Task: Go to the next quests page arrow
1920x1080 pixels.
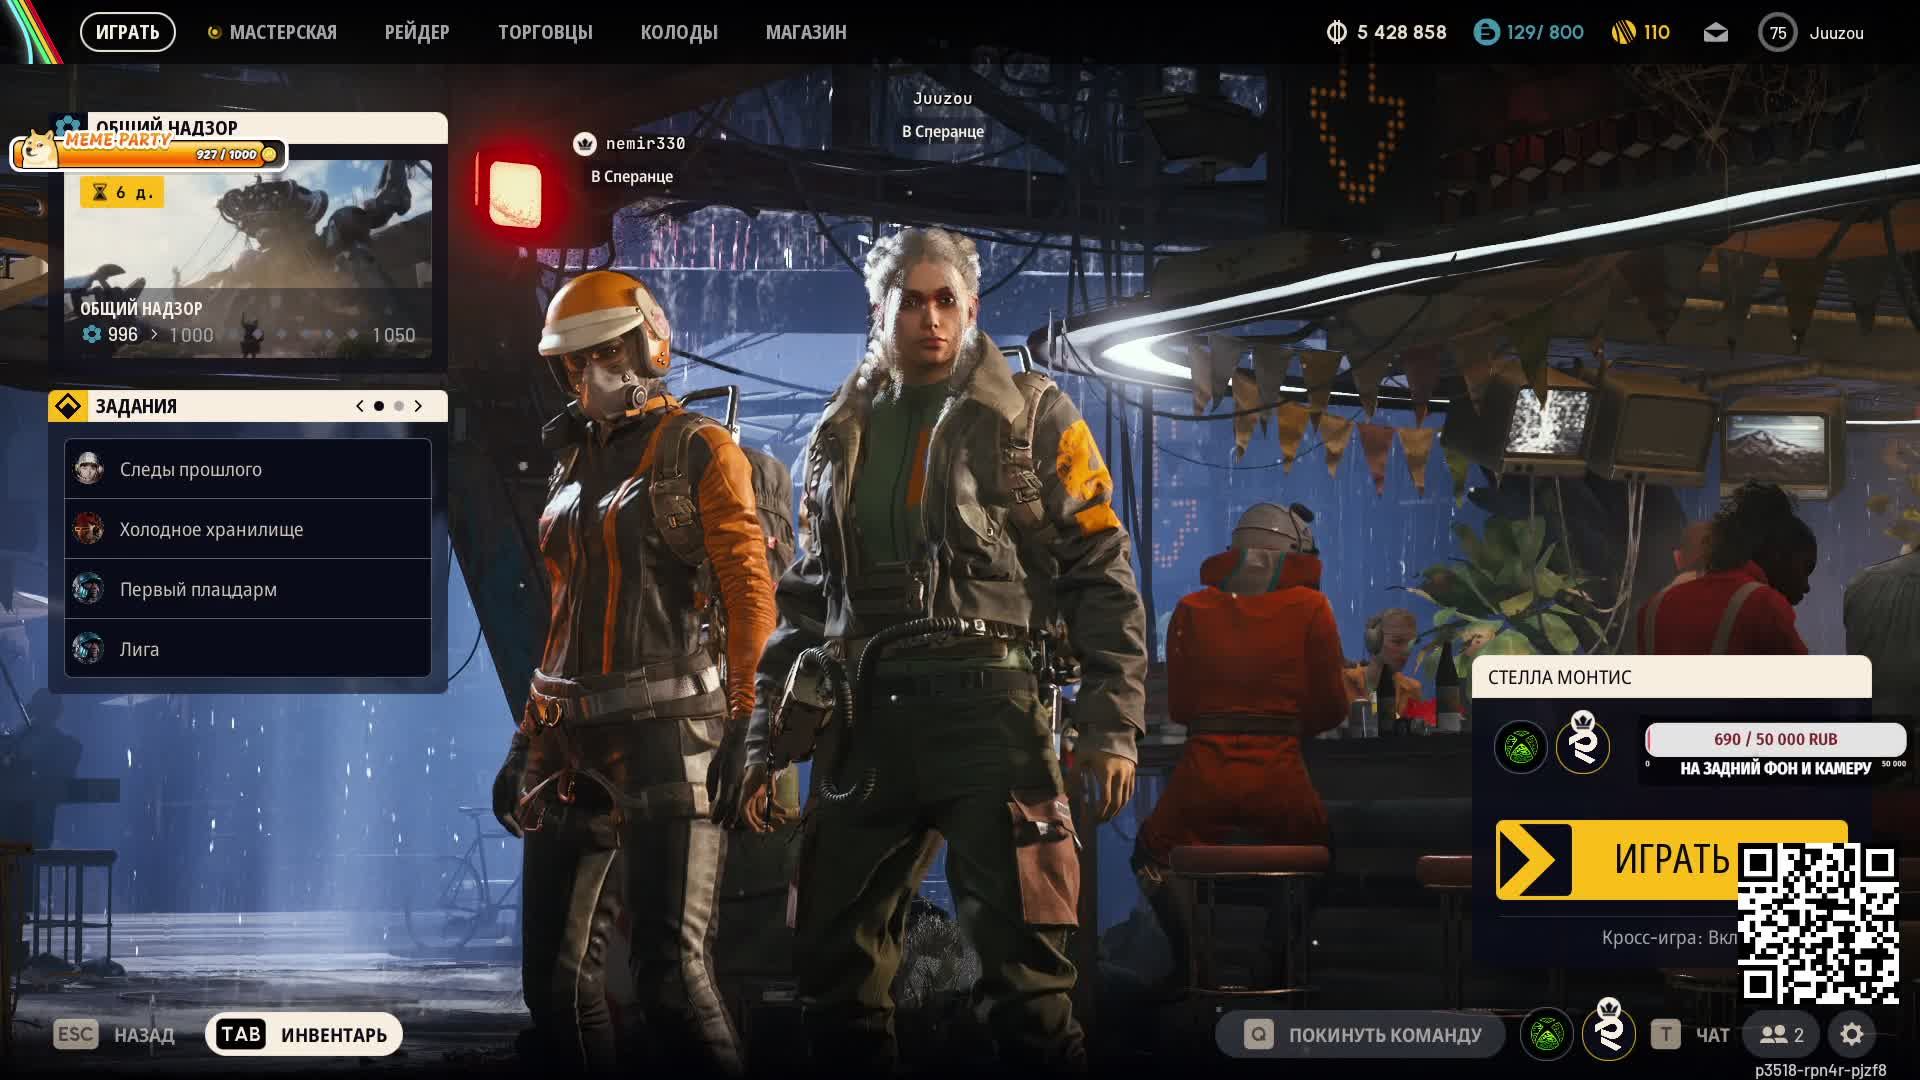Action: click(x=418, y=406)
